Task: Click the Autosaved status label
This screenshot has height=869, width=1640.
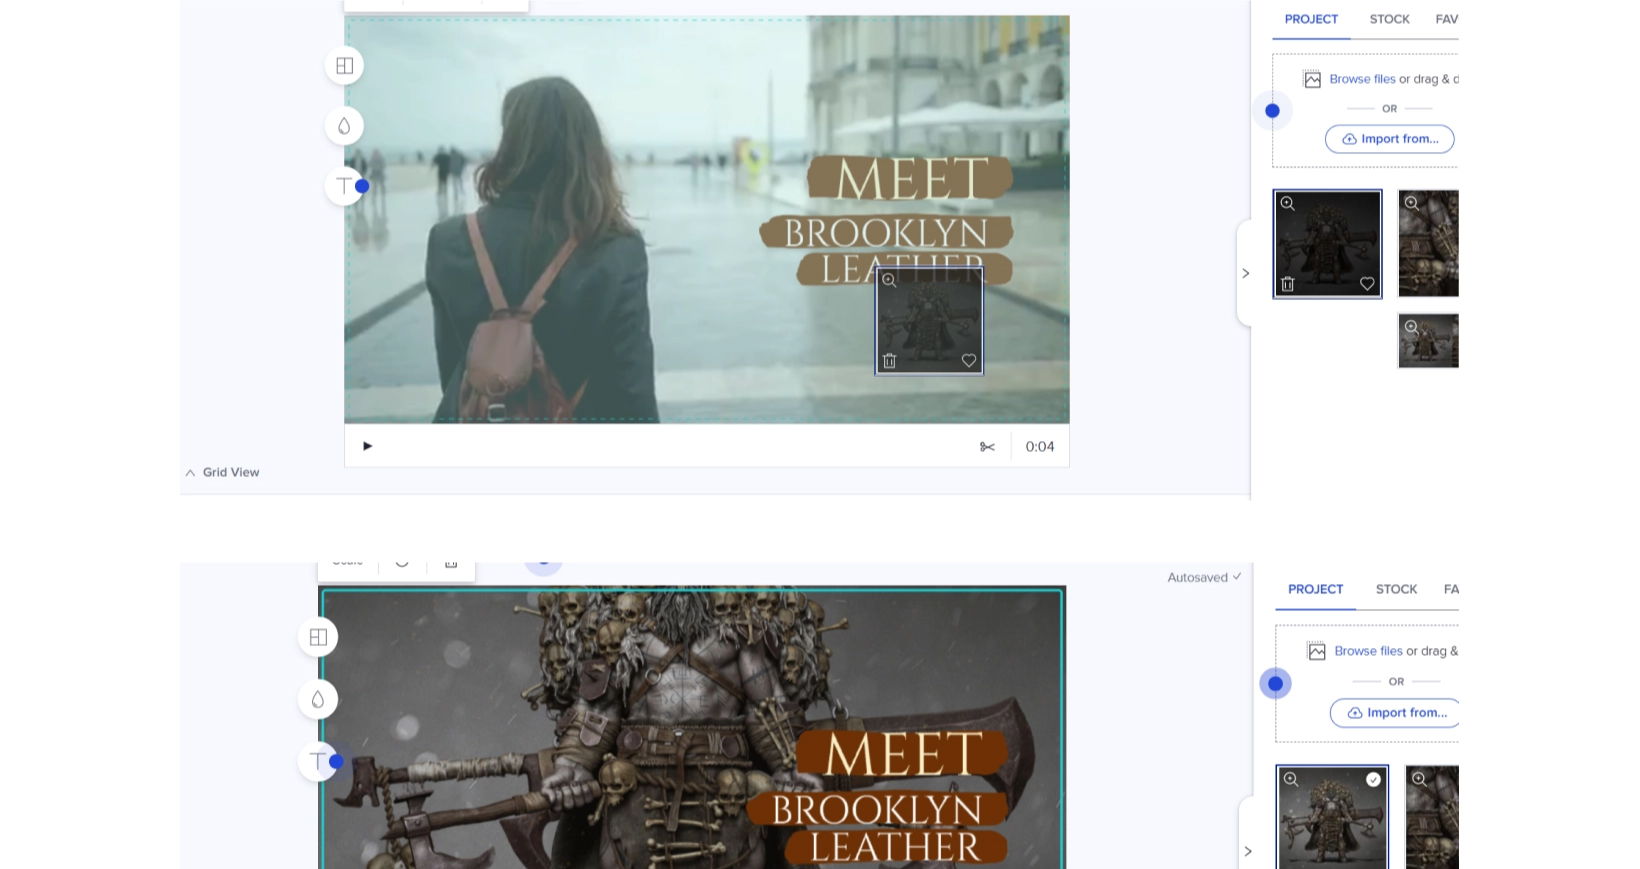Action: click(1204, 577)
